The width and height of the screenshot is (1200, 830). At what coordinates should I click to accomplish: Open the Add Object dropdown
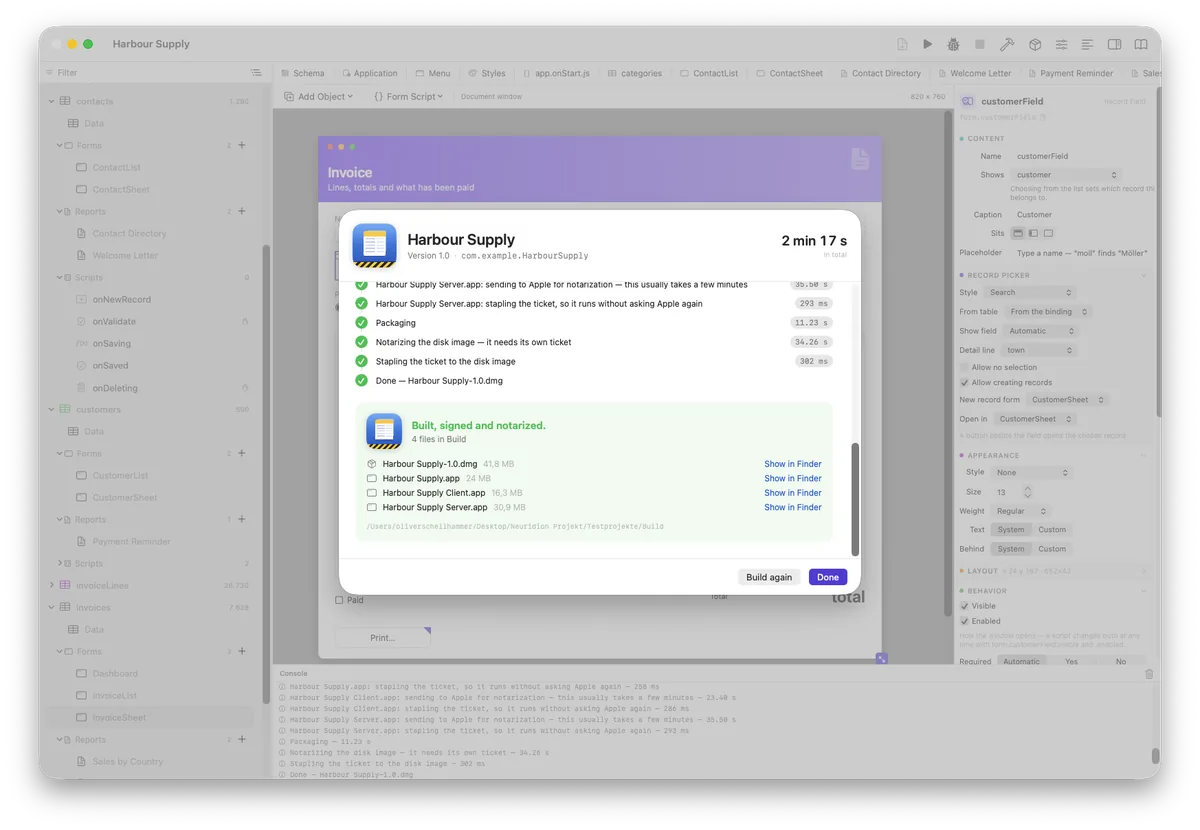pos(319,97)
